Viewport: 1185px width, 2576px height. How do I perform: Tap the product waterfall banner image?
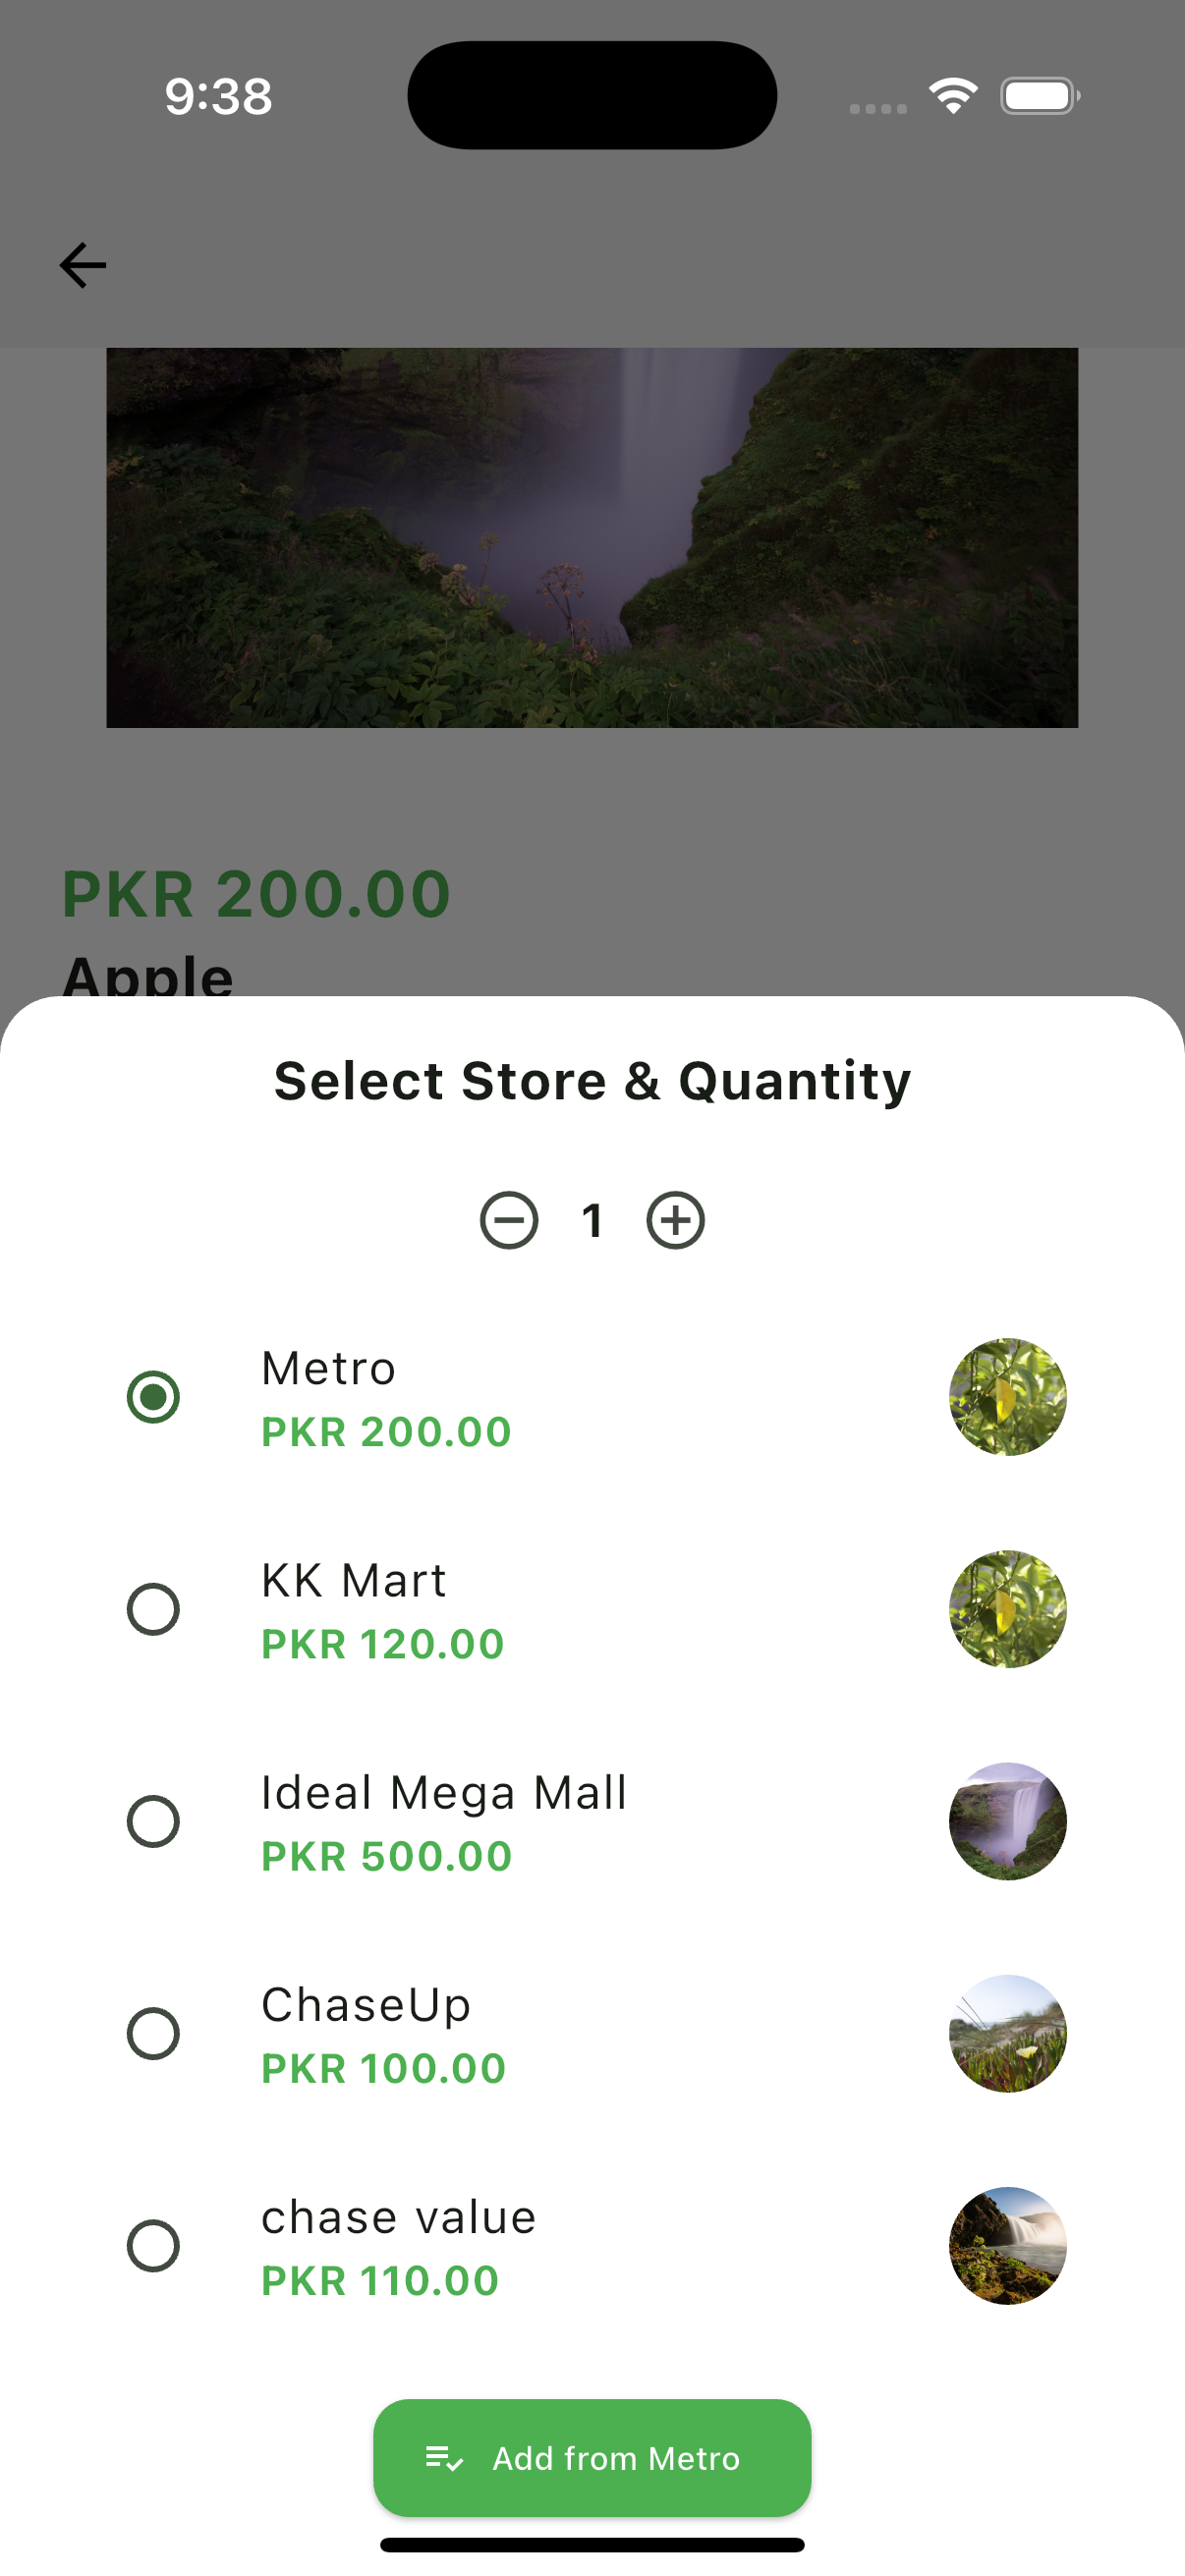click(x=592, y=537)
